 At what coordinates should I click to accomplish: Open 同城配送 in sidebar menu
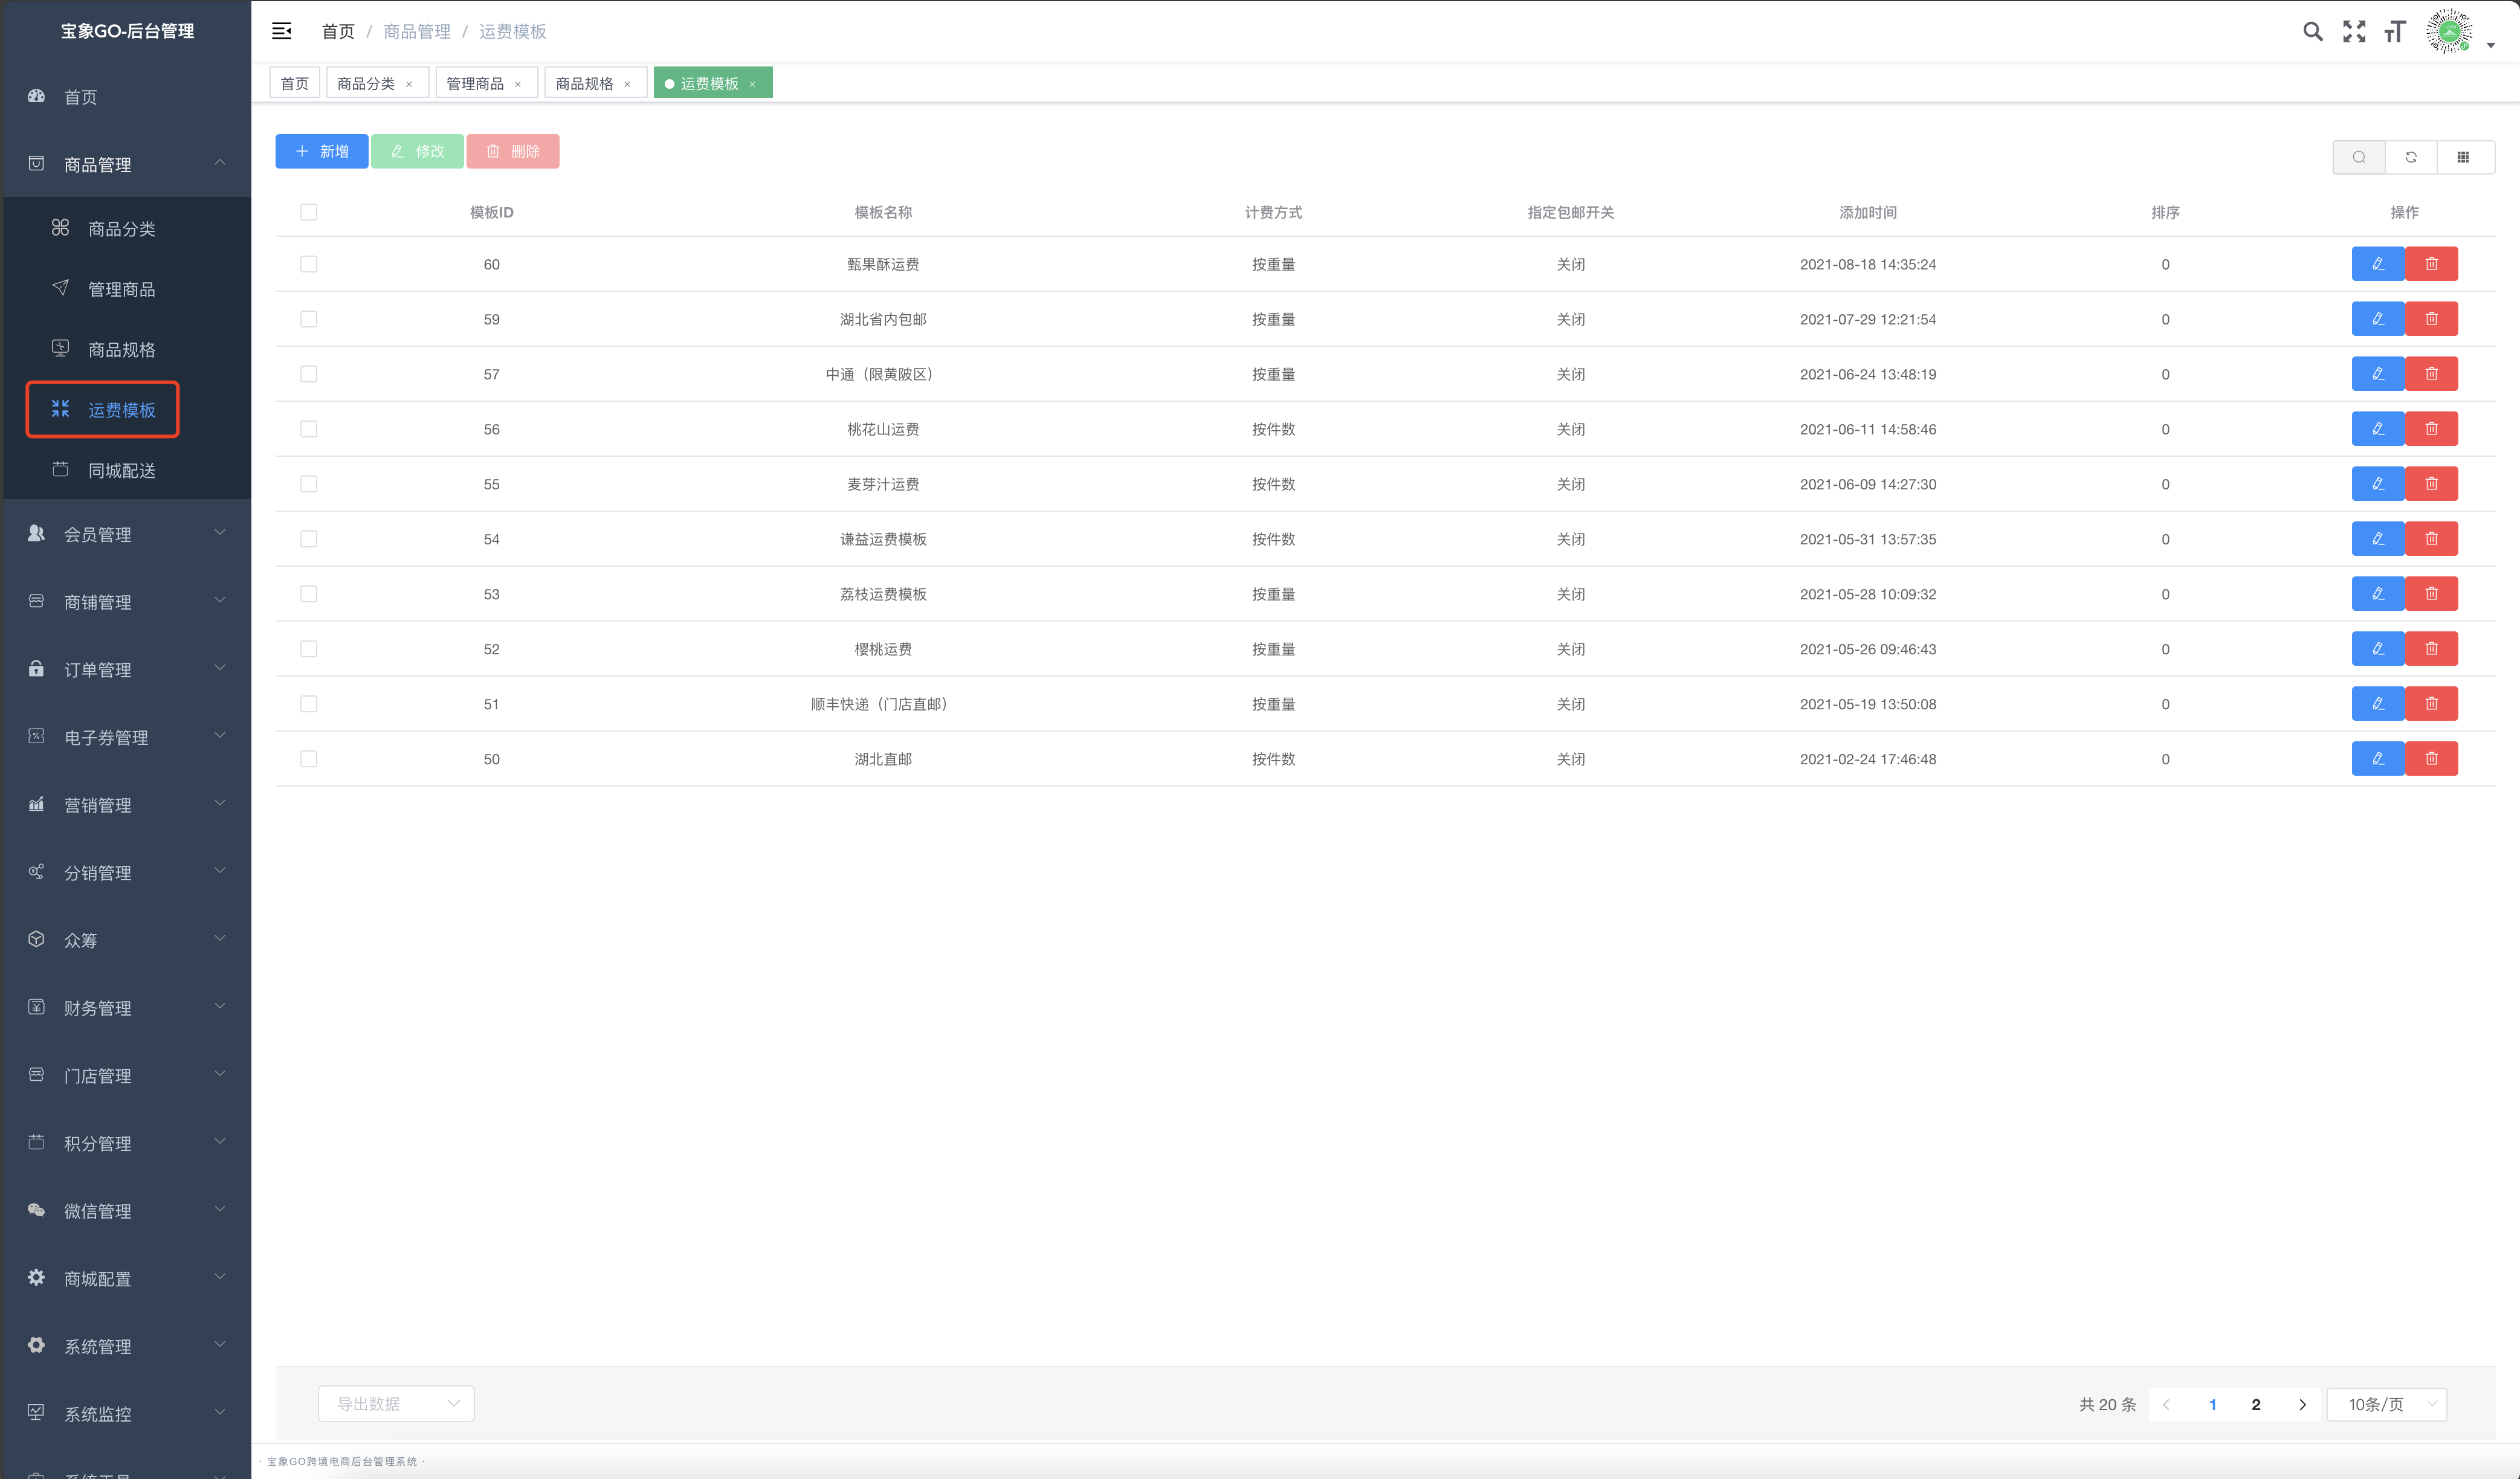(x=121, y=470)
